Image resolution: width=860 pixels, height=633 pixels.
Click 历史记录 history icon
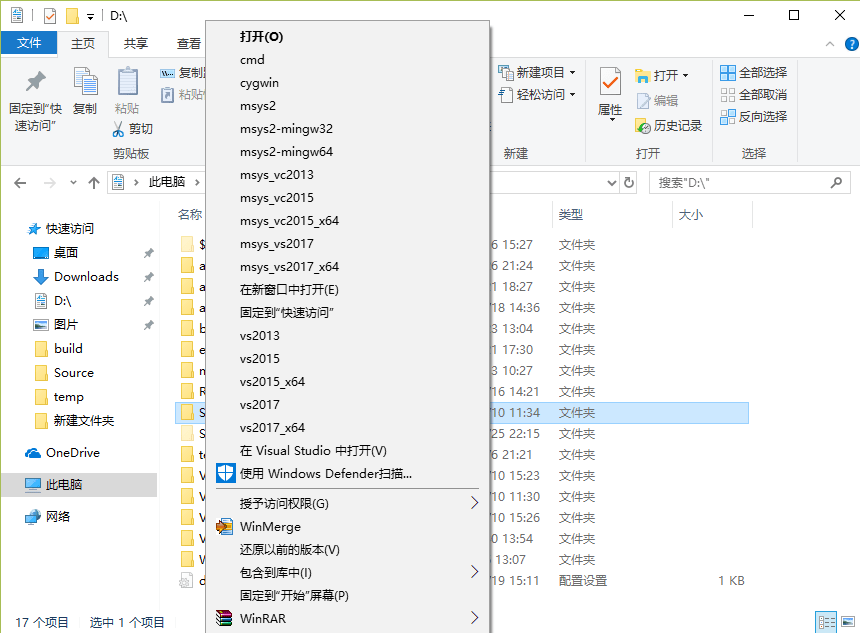pyautogui.click(x=643, y=126)
